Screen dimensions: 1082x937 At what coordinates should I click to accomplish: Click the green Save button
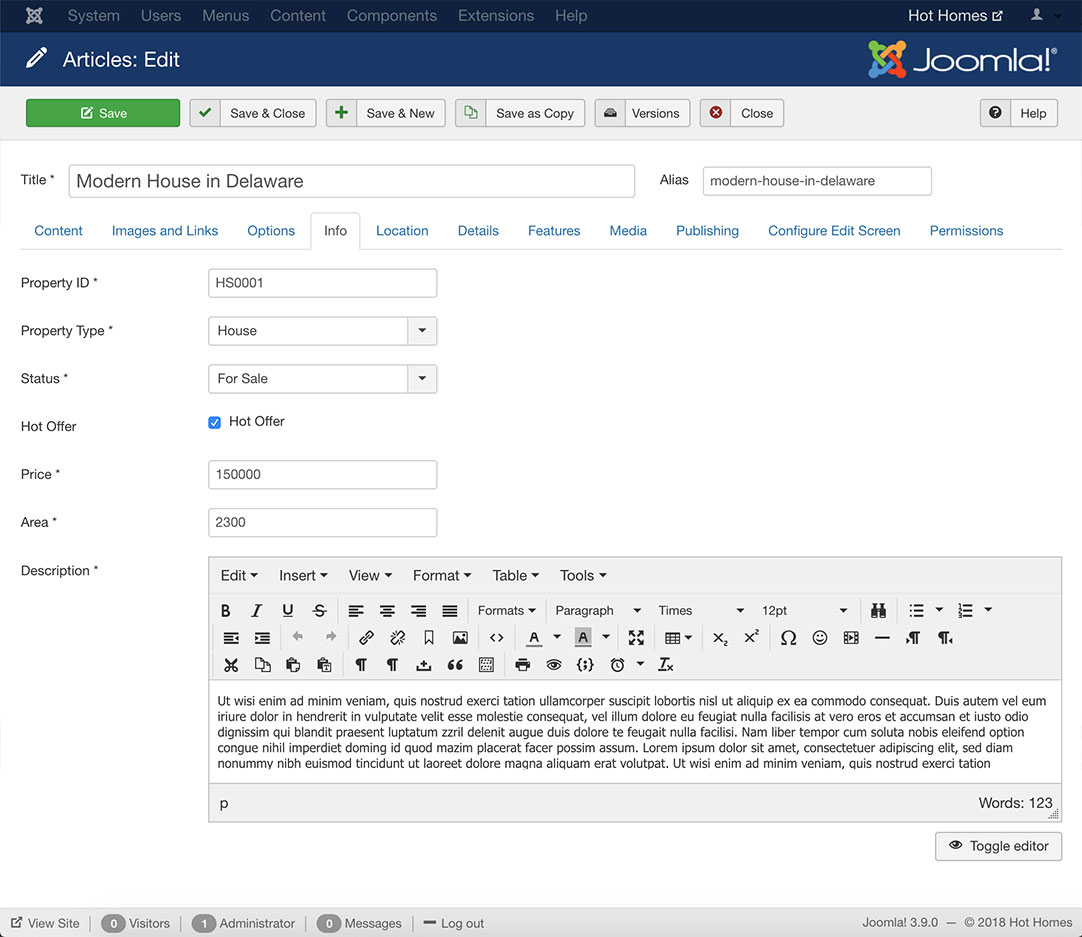[103, 113]
